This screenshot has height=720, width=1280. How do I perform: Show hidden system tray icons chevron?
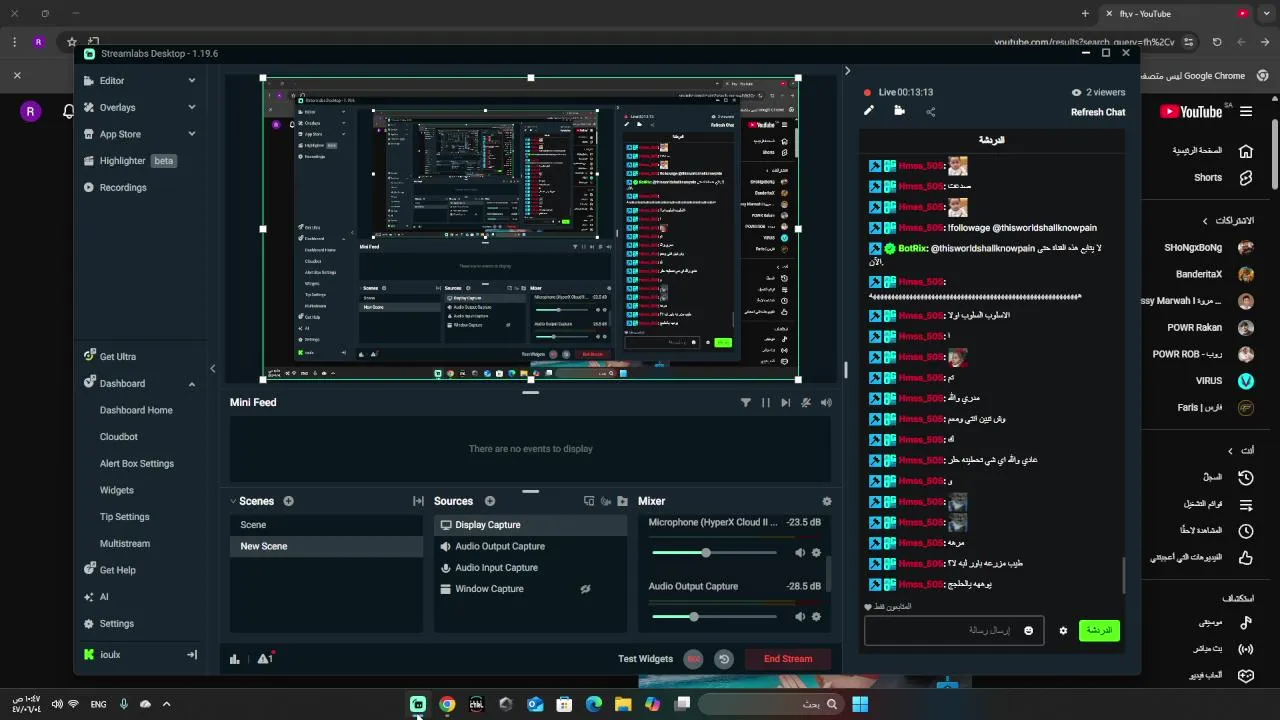click(x=166, y=704)
